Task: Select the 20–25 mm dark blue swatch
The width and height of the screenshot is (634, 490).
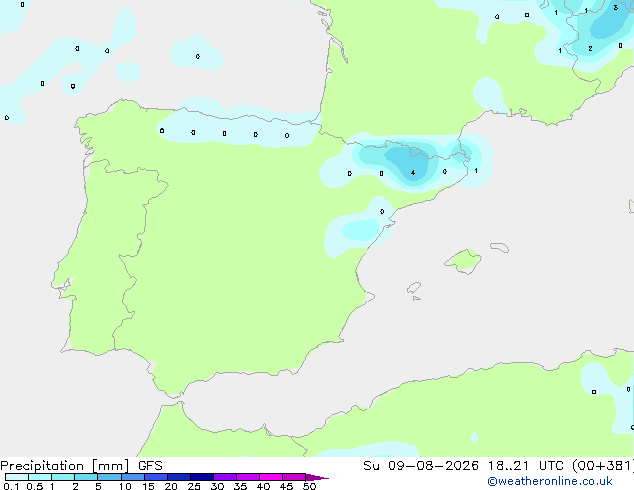Action: (179, 477)
